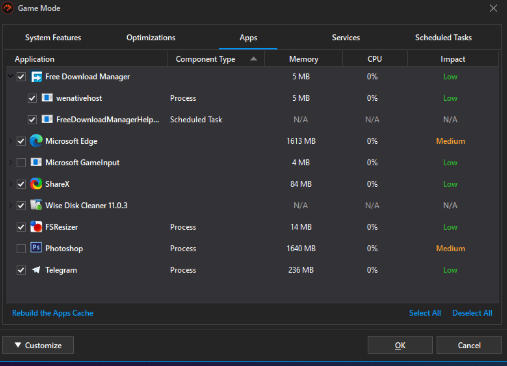
Task: Click the Deselect All link
Action: pyautogui.click(x=472, y=313)
